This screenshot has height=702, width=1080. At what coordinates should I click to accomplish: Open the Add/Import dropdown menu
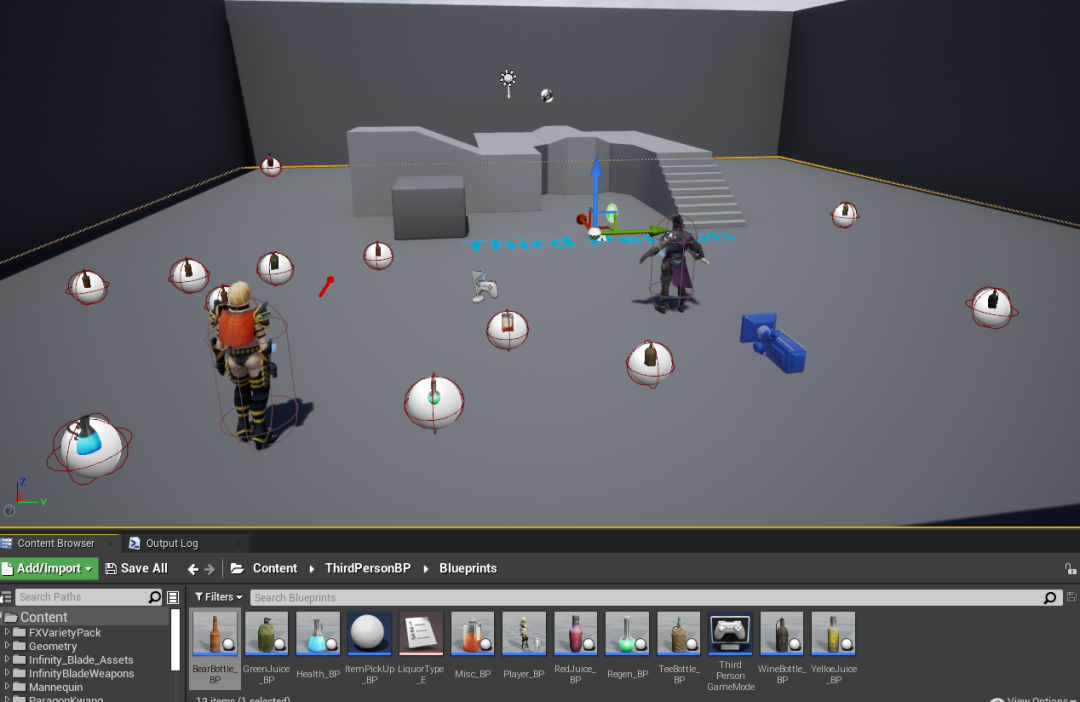47,567
